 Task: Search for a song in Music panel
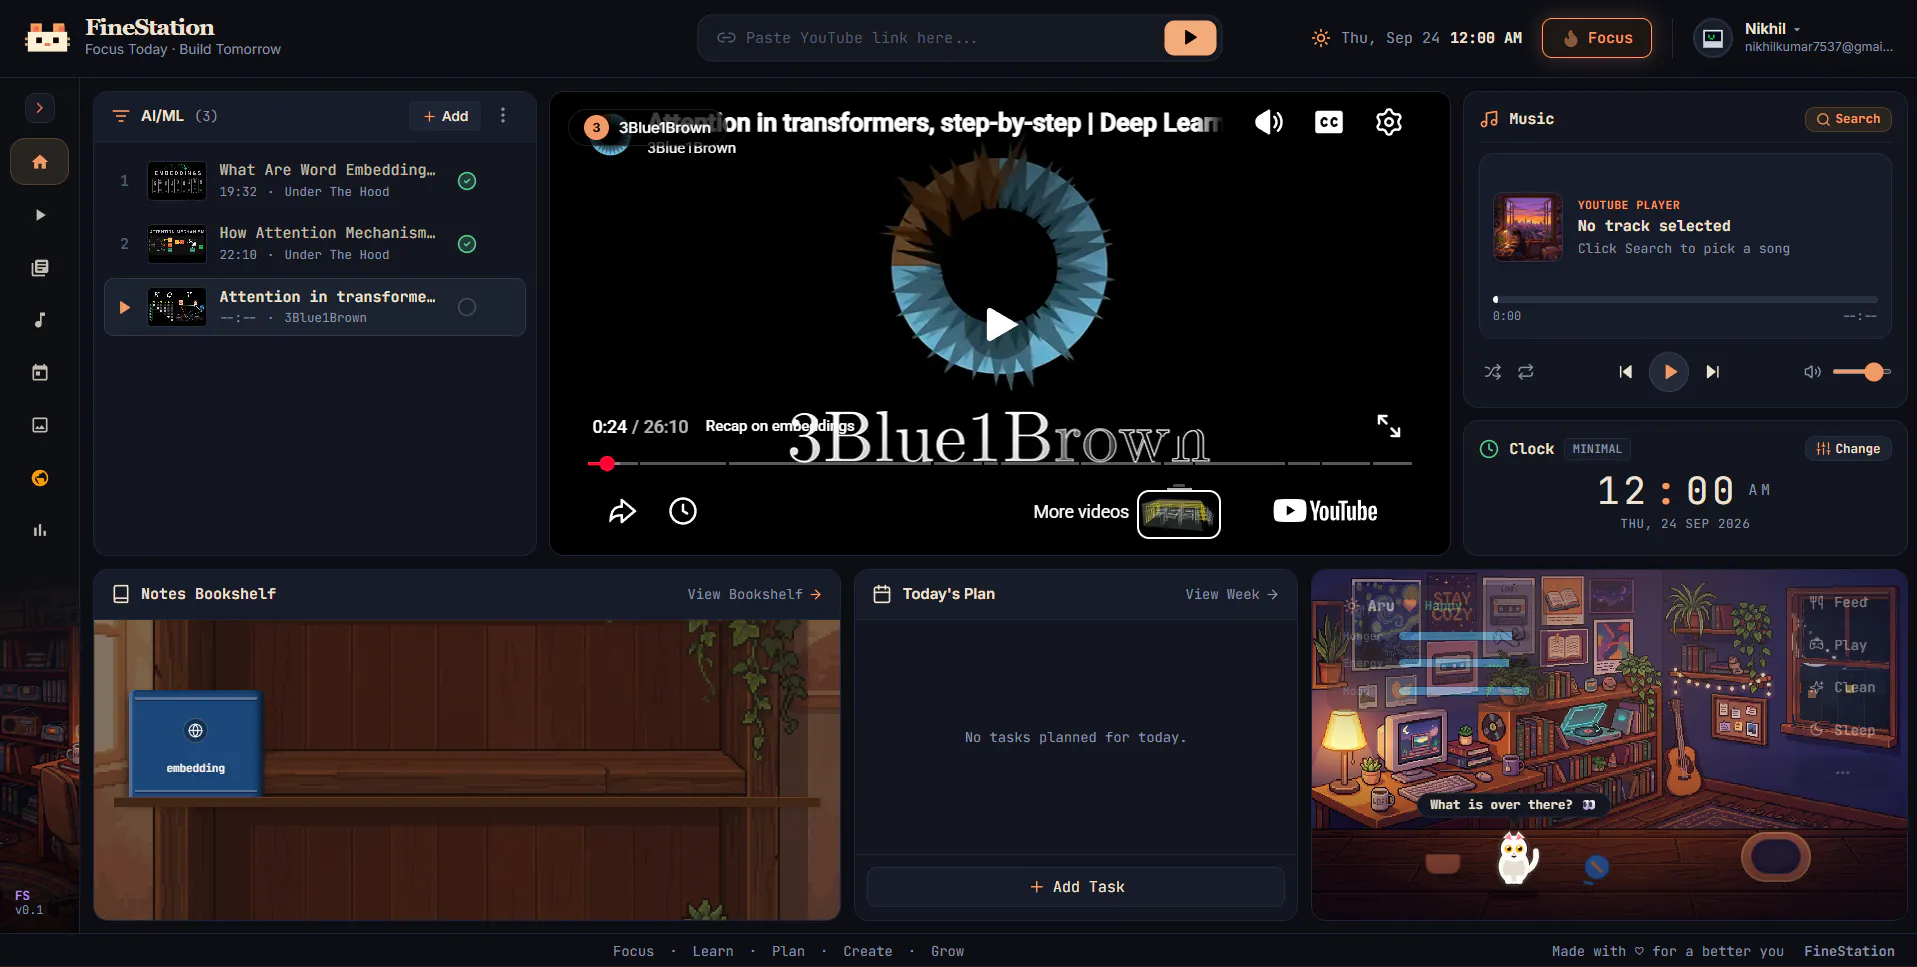(1848, 119)
